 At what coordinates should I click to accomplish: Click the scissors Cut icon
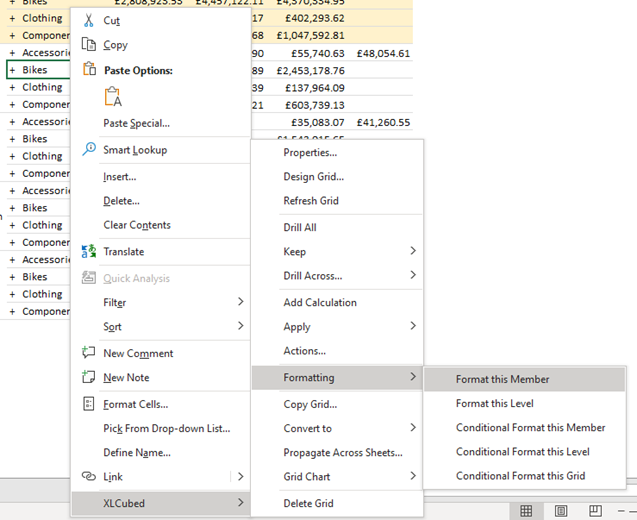pyautogui.click(x=89, y=20)
